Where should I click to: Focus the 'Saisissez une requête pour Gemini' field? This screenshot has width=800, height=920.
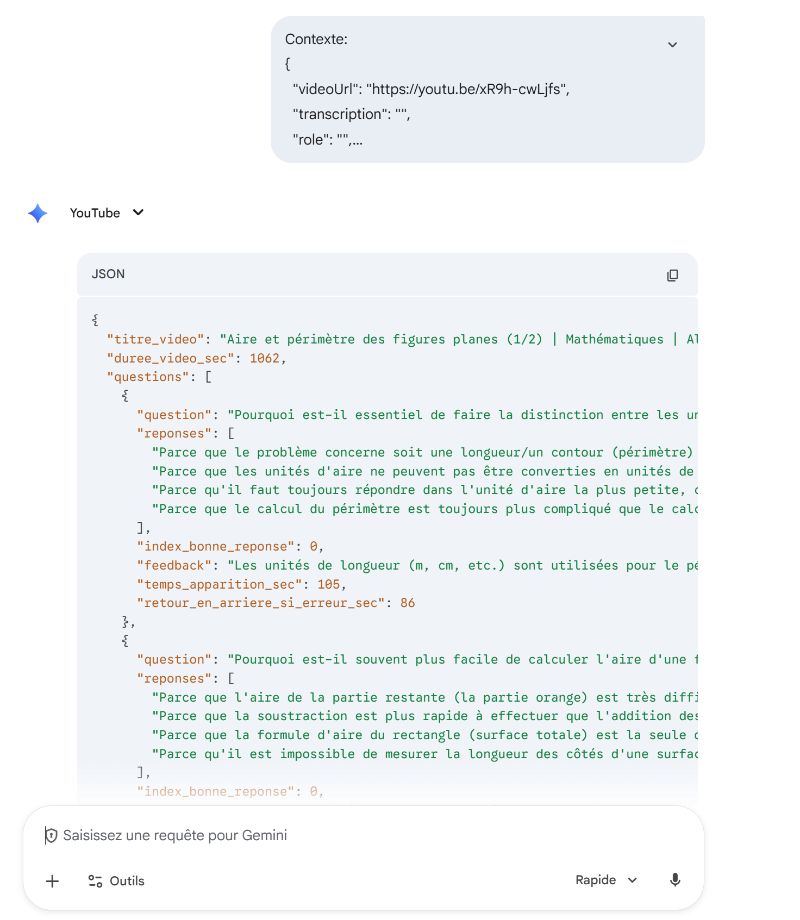(300, 835)
